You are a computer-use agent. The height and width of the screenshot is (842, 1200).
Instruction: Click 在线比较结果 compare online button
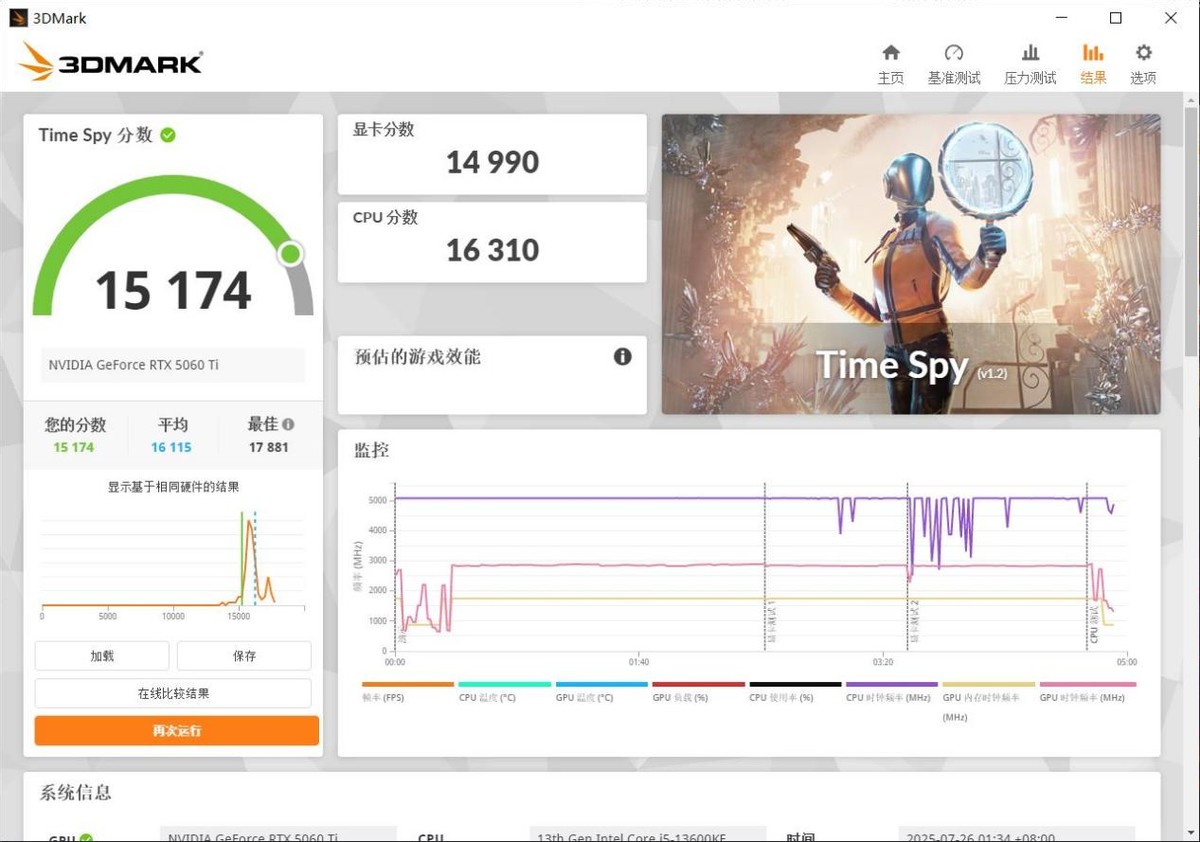[173, 693]
